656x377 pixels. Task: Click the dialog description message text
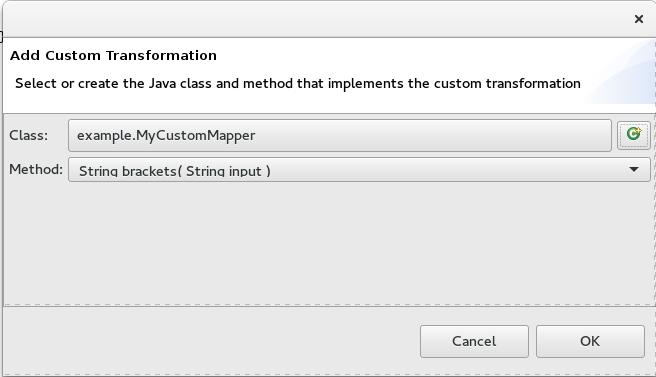click(x=297, y=83)
